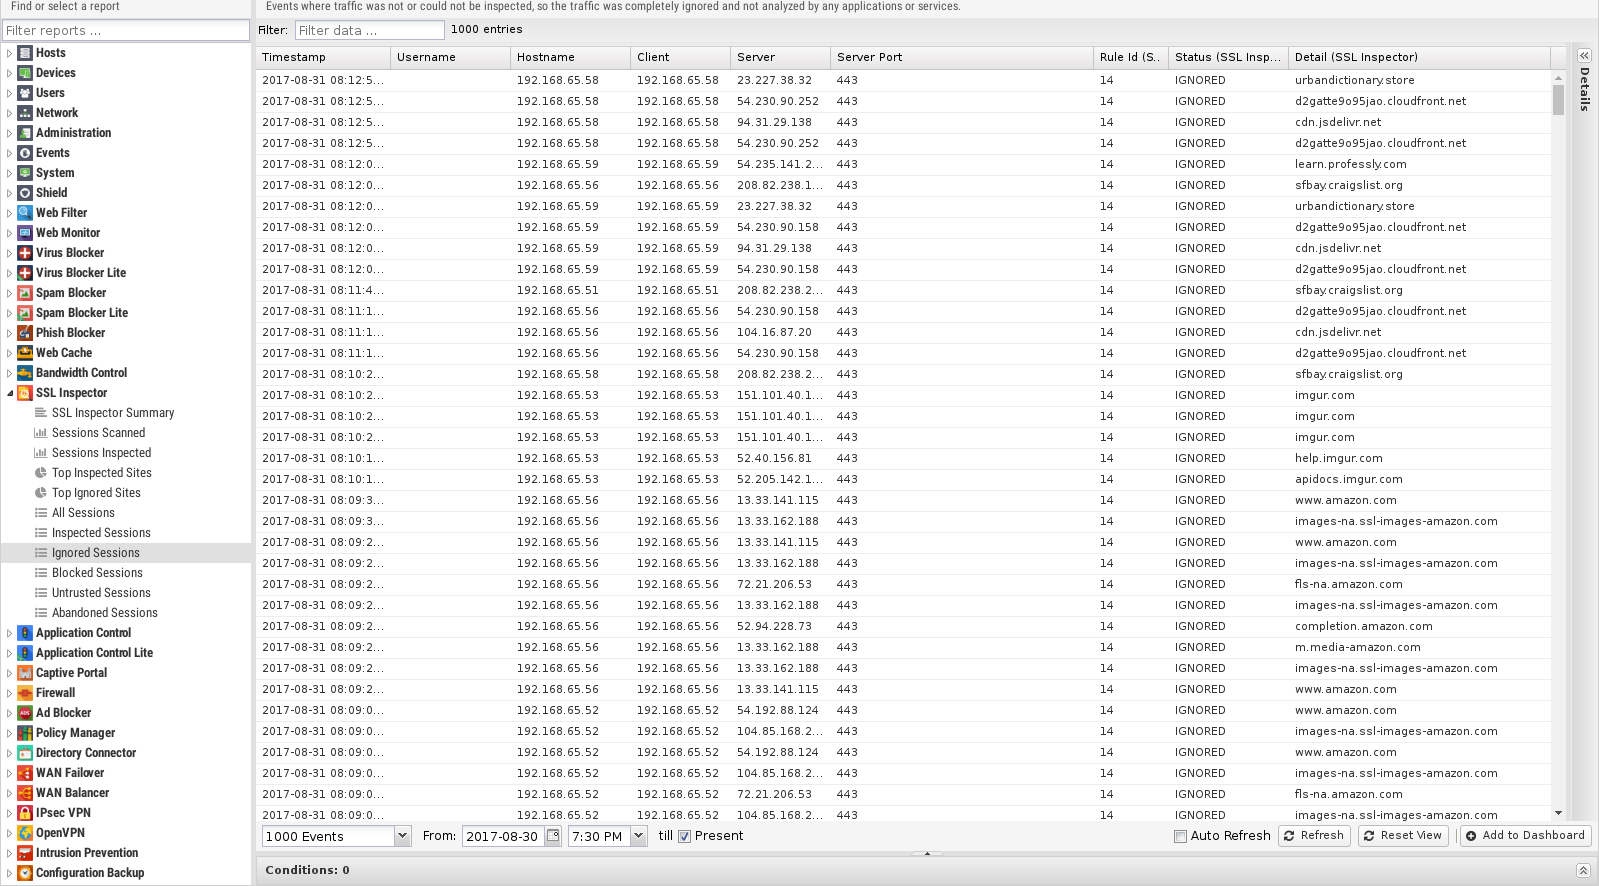This screenshot has height=886, width=1599.
Task: Click the Policy Manager icon
Action: [x=25, y=733]
